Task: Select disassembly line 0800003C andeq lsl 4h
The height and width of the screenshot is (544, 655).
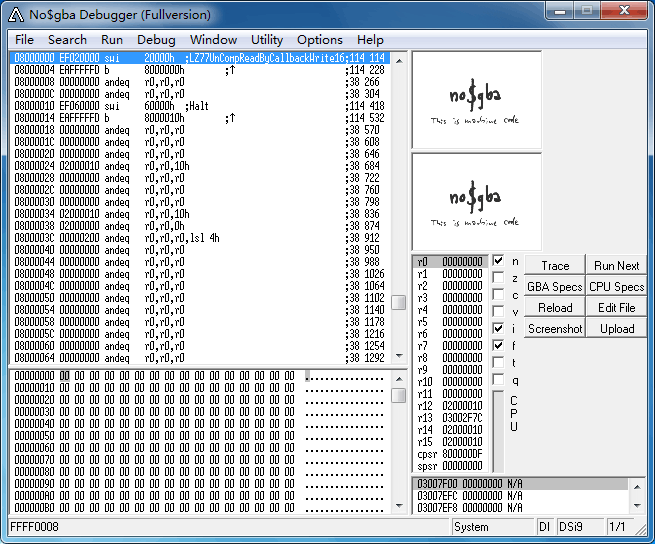Action: (200, 238)
